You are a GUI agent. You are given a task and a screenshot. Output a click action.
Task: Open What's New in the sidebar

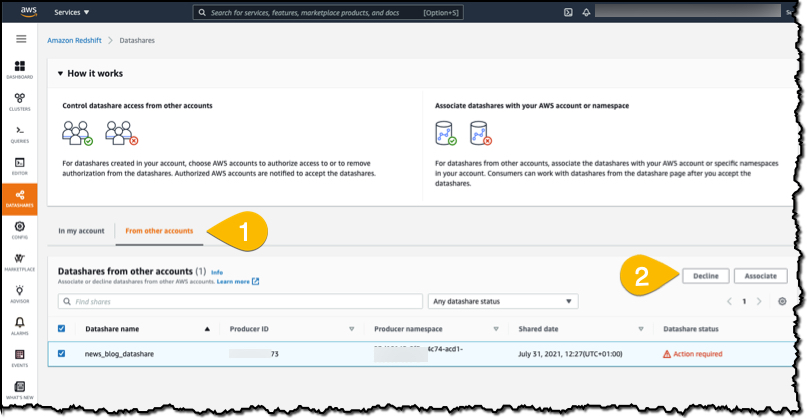click(20, 390)
